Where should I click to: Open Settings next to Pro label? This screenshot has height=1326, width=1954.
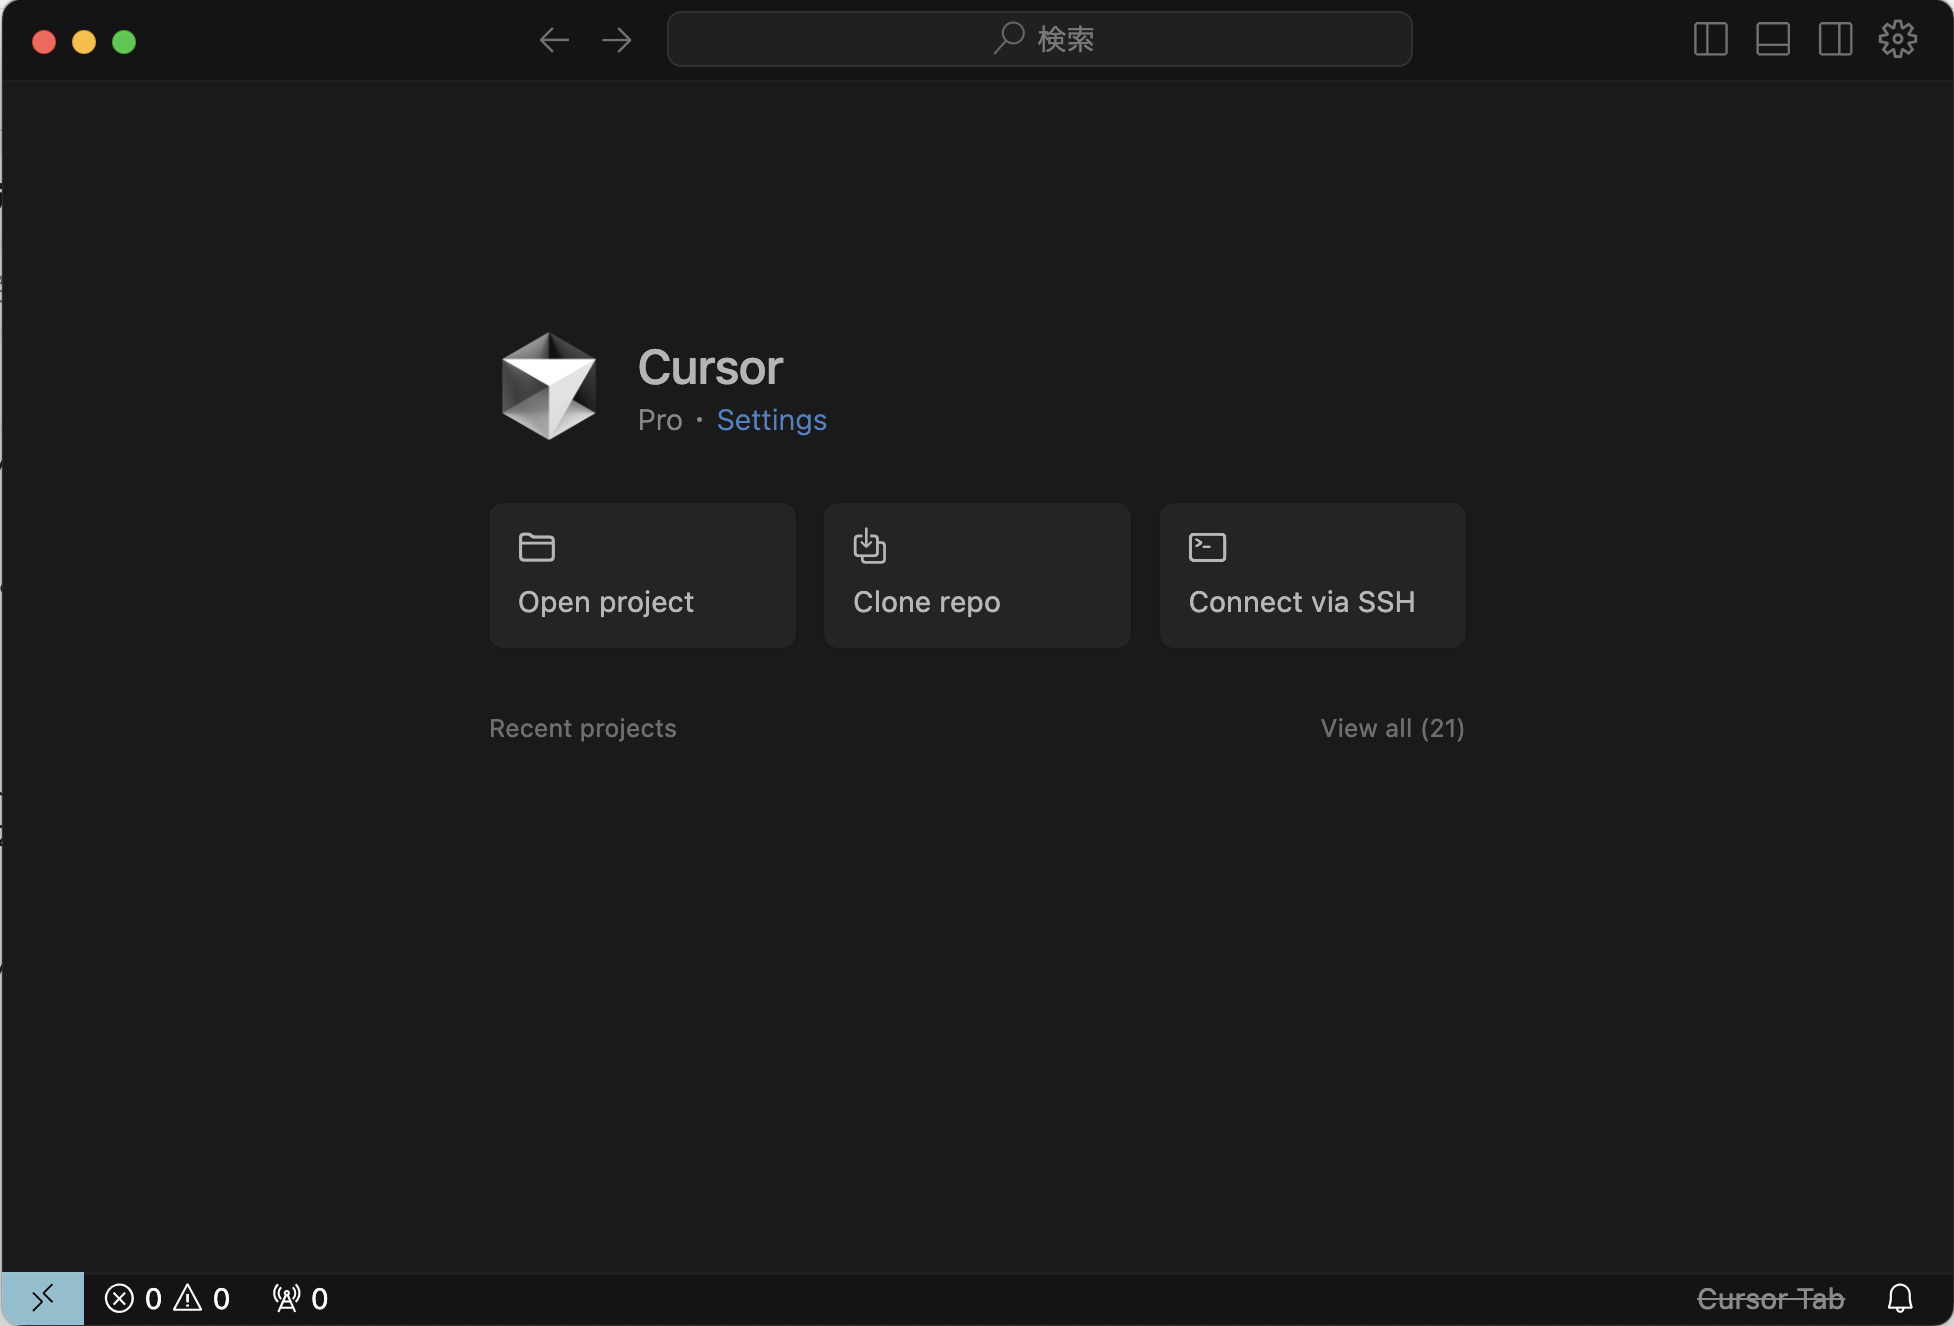(771, 420)
